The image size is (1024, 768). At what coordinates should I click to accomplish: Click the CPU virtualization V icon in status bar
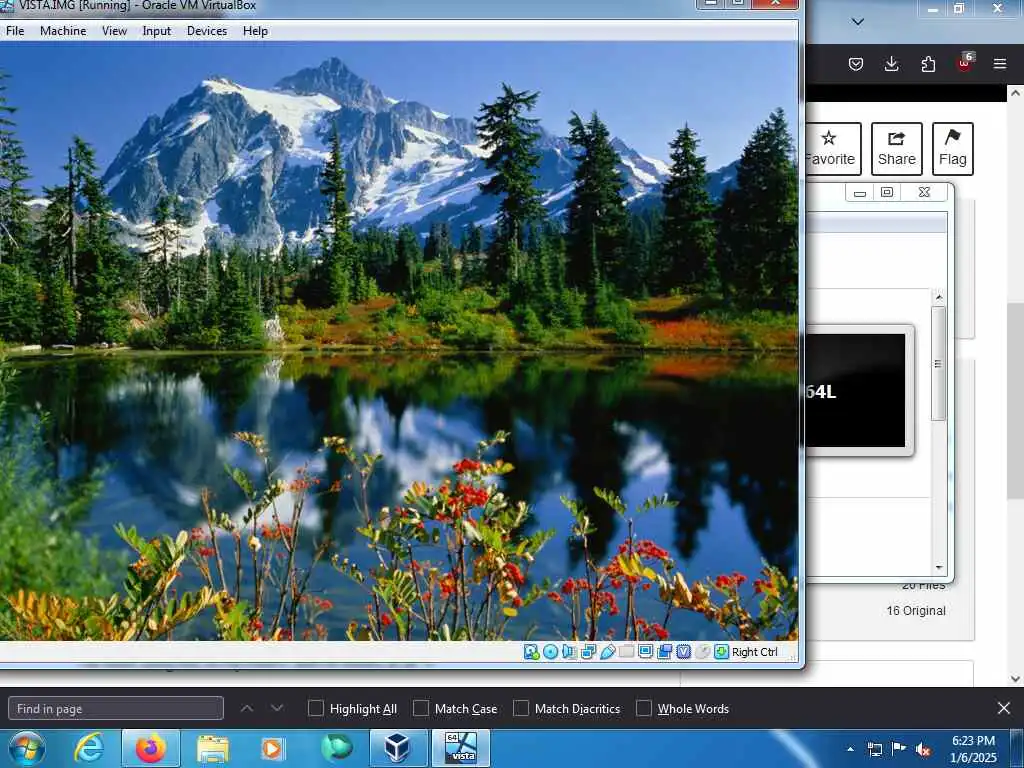pos(683,652)
